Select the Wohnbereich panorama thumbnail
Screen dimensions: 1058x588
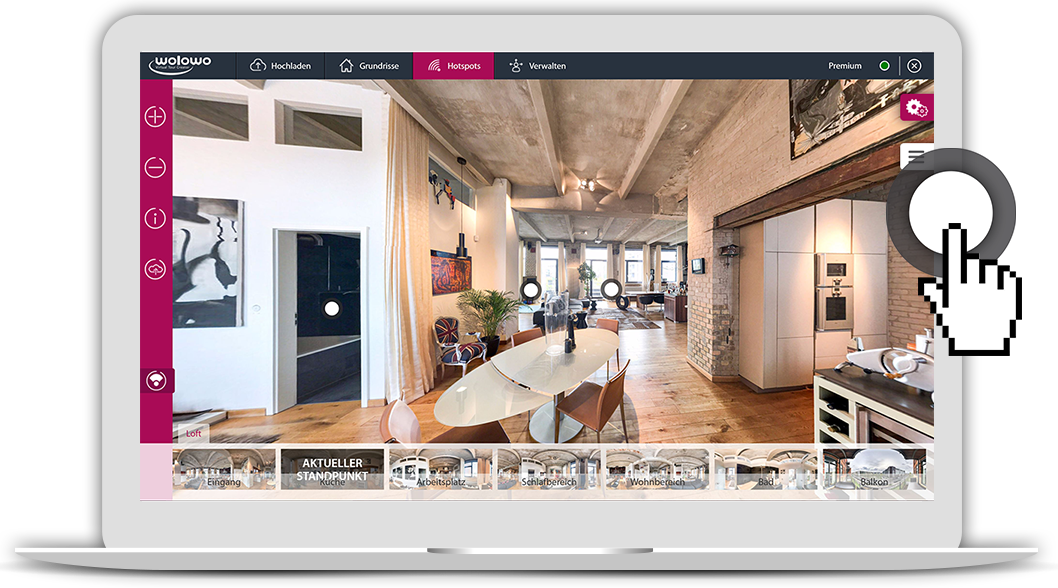(x=657, y=469)
